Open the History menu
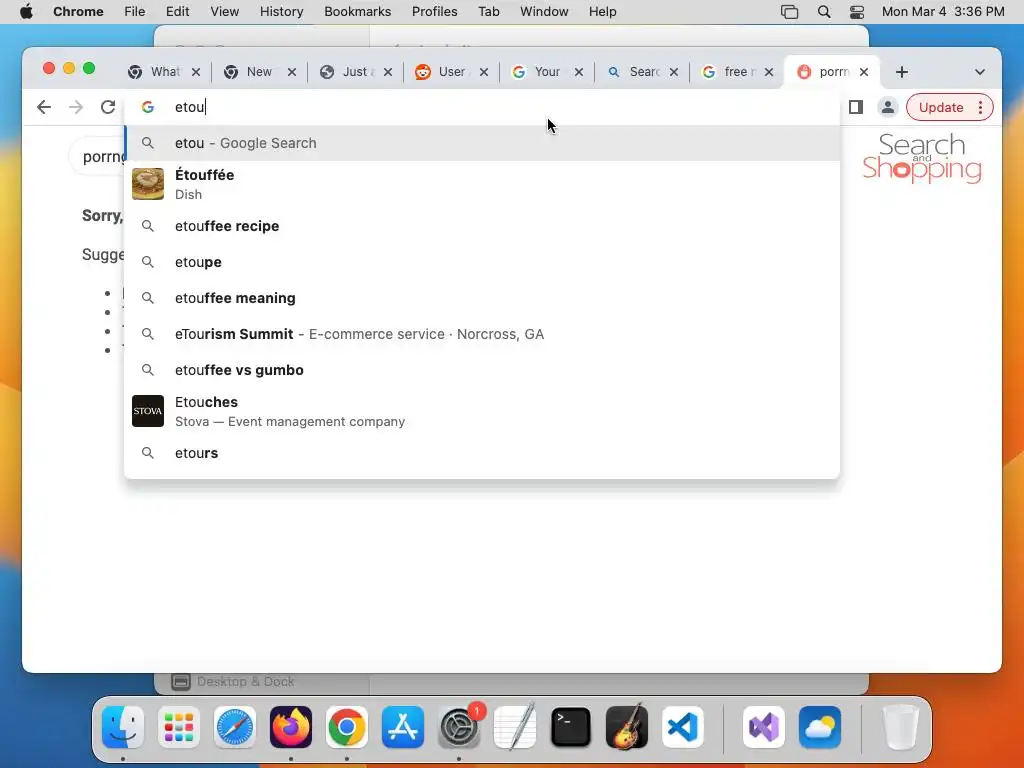This screenshot has height=768, width=1024. point(281,12)
